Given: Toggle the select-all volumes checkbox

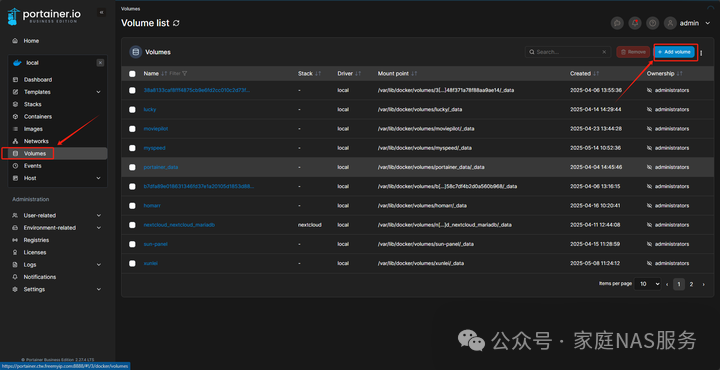Looking at the screenshot, I should click(x=132, y=73).
